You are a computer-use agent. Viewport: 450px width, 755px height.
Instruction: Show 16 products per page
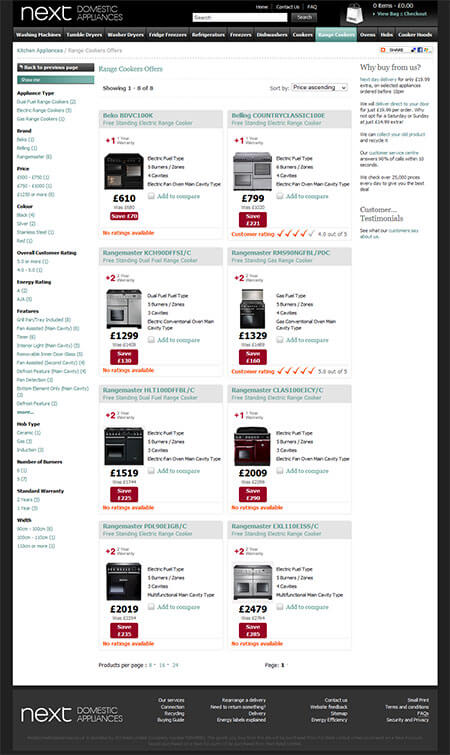tap(162, 665)
